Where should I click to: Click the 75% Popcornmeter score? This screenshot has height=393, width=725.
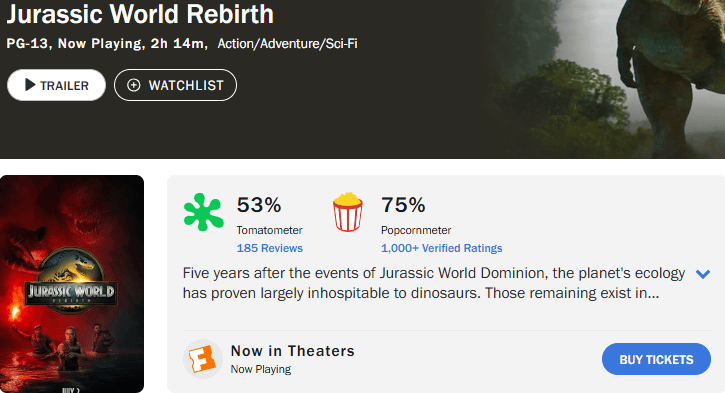[x=403, y=205]
